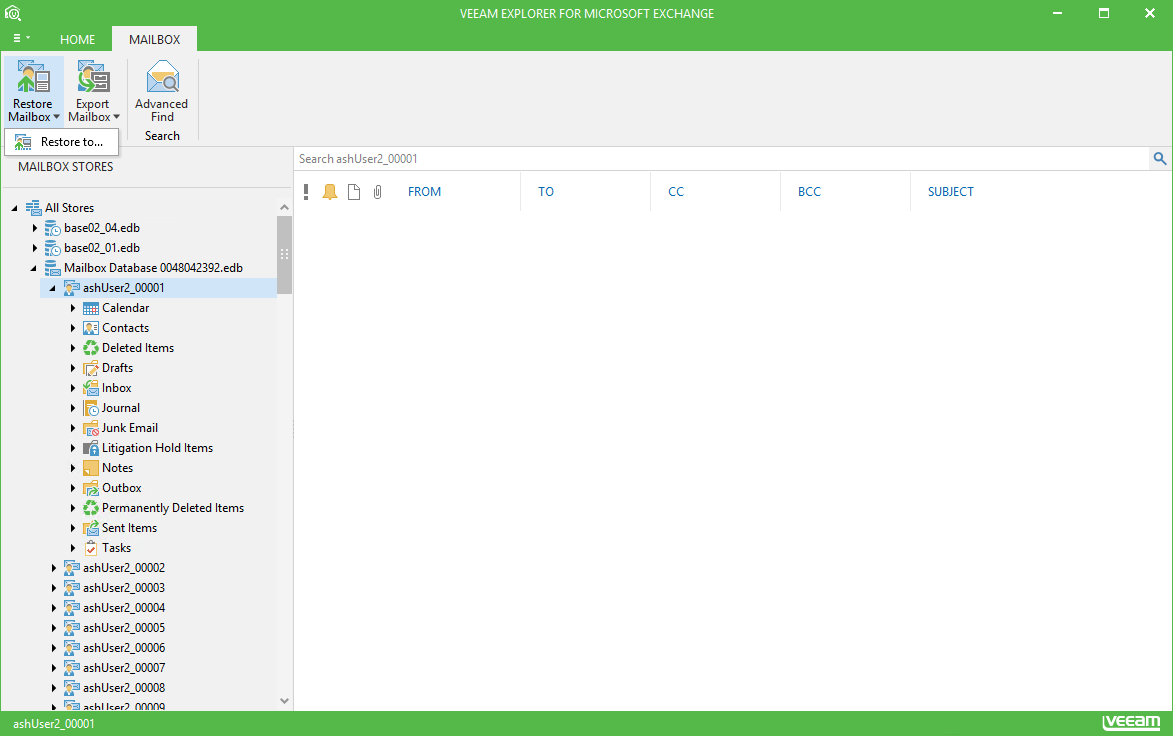Select the MAILBOX ribbon tab
This screenshot has height=736, width=1173.
coord(155,40)
